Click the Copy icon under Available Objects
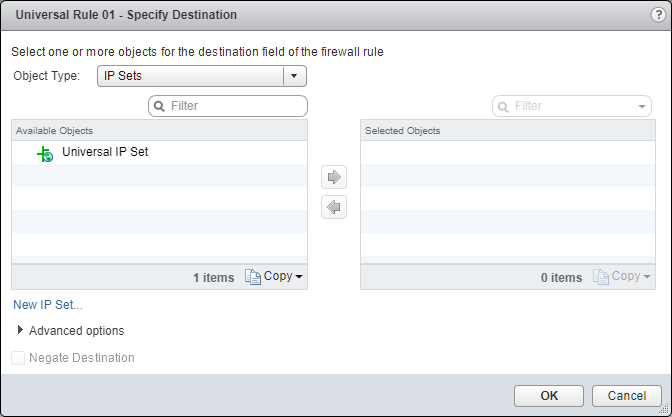Image resolution: width=672 pixels, height=417 pixels. 253,277
